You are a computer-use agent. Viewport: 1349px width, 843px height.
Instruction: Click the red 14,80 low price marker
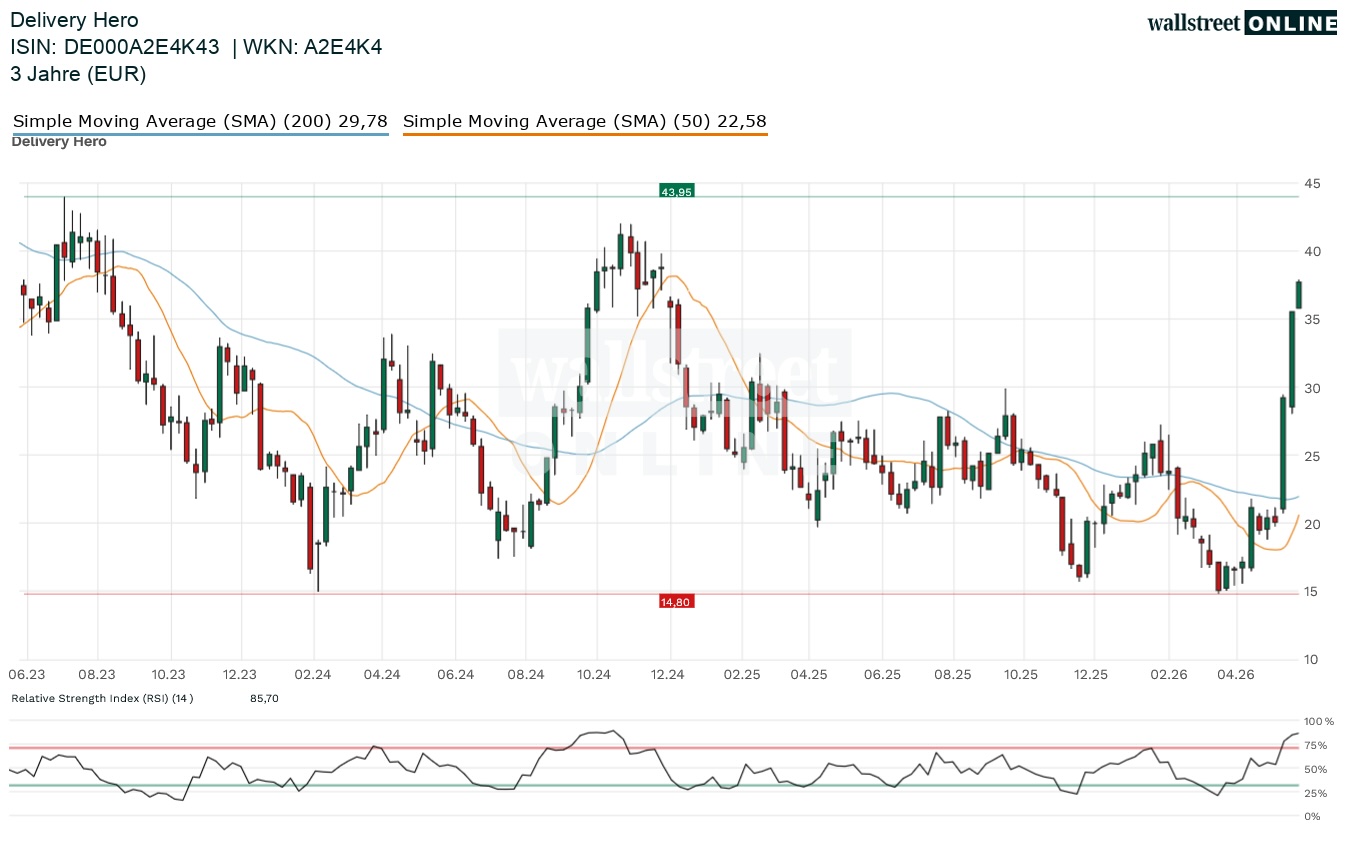677,601
